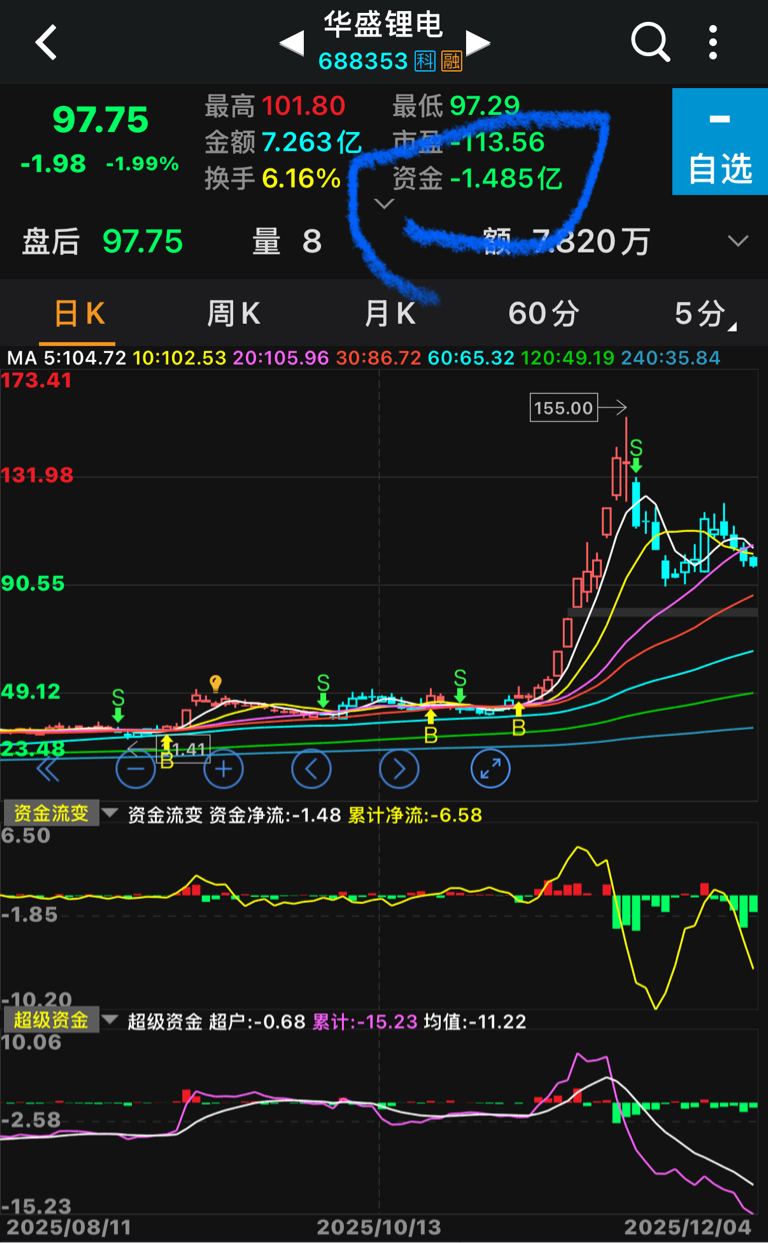Tap the 换手 6.16% value

tap(301, 179)
